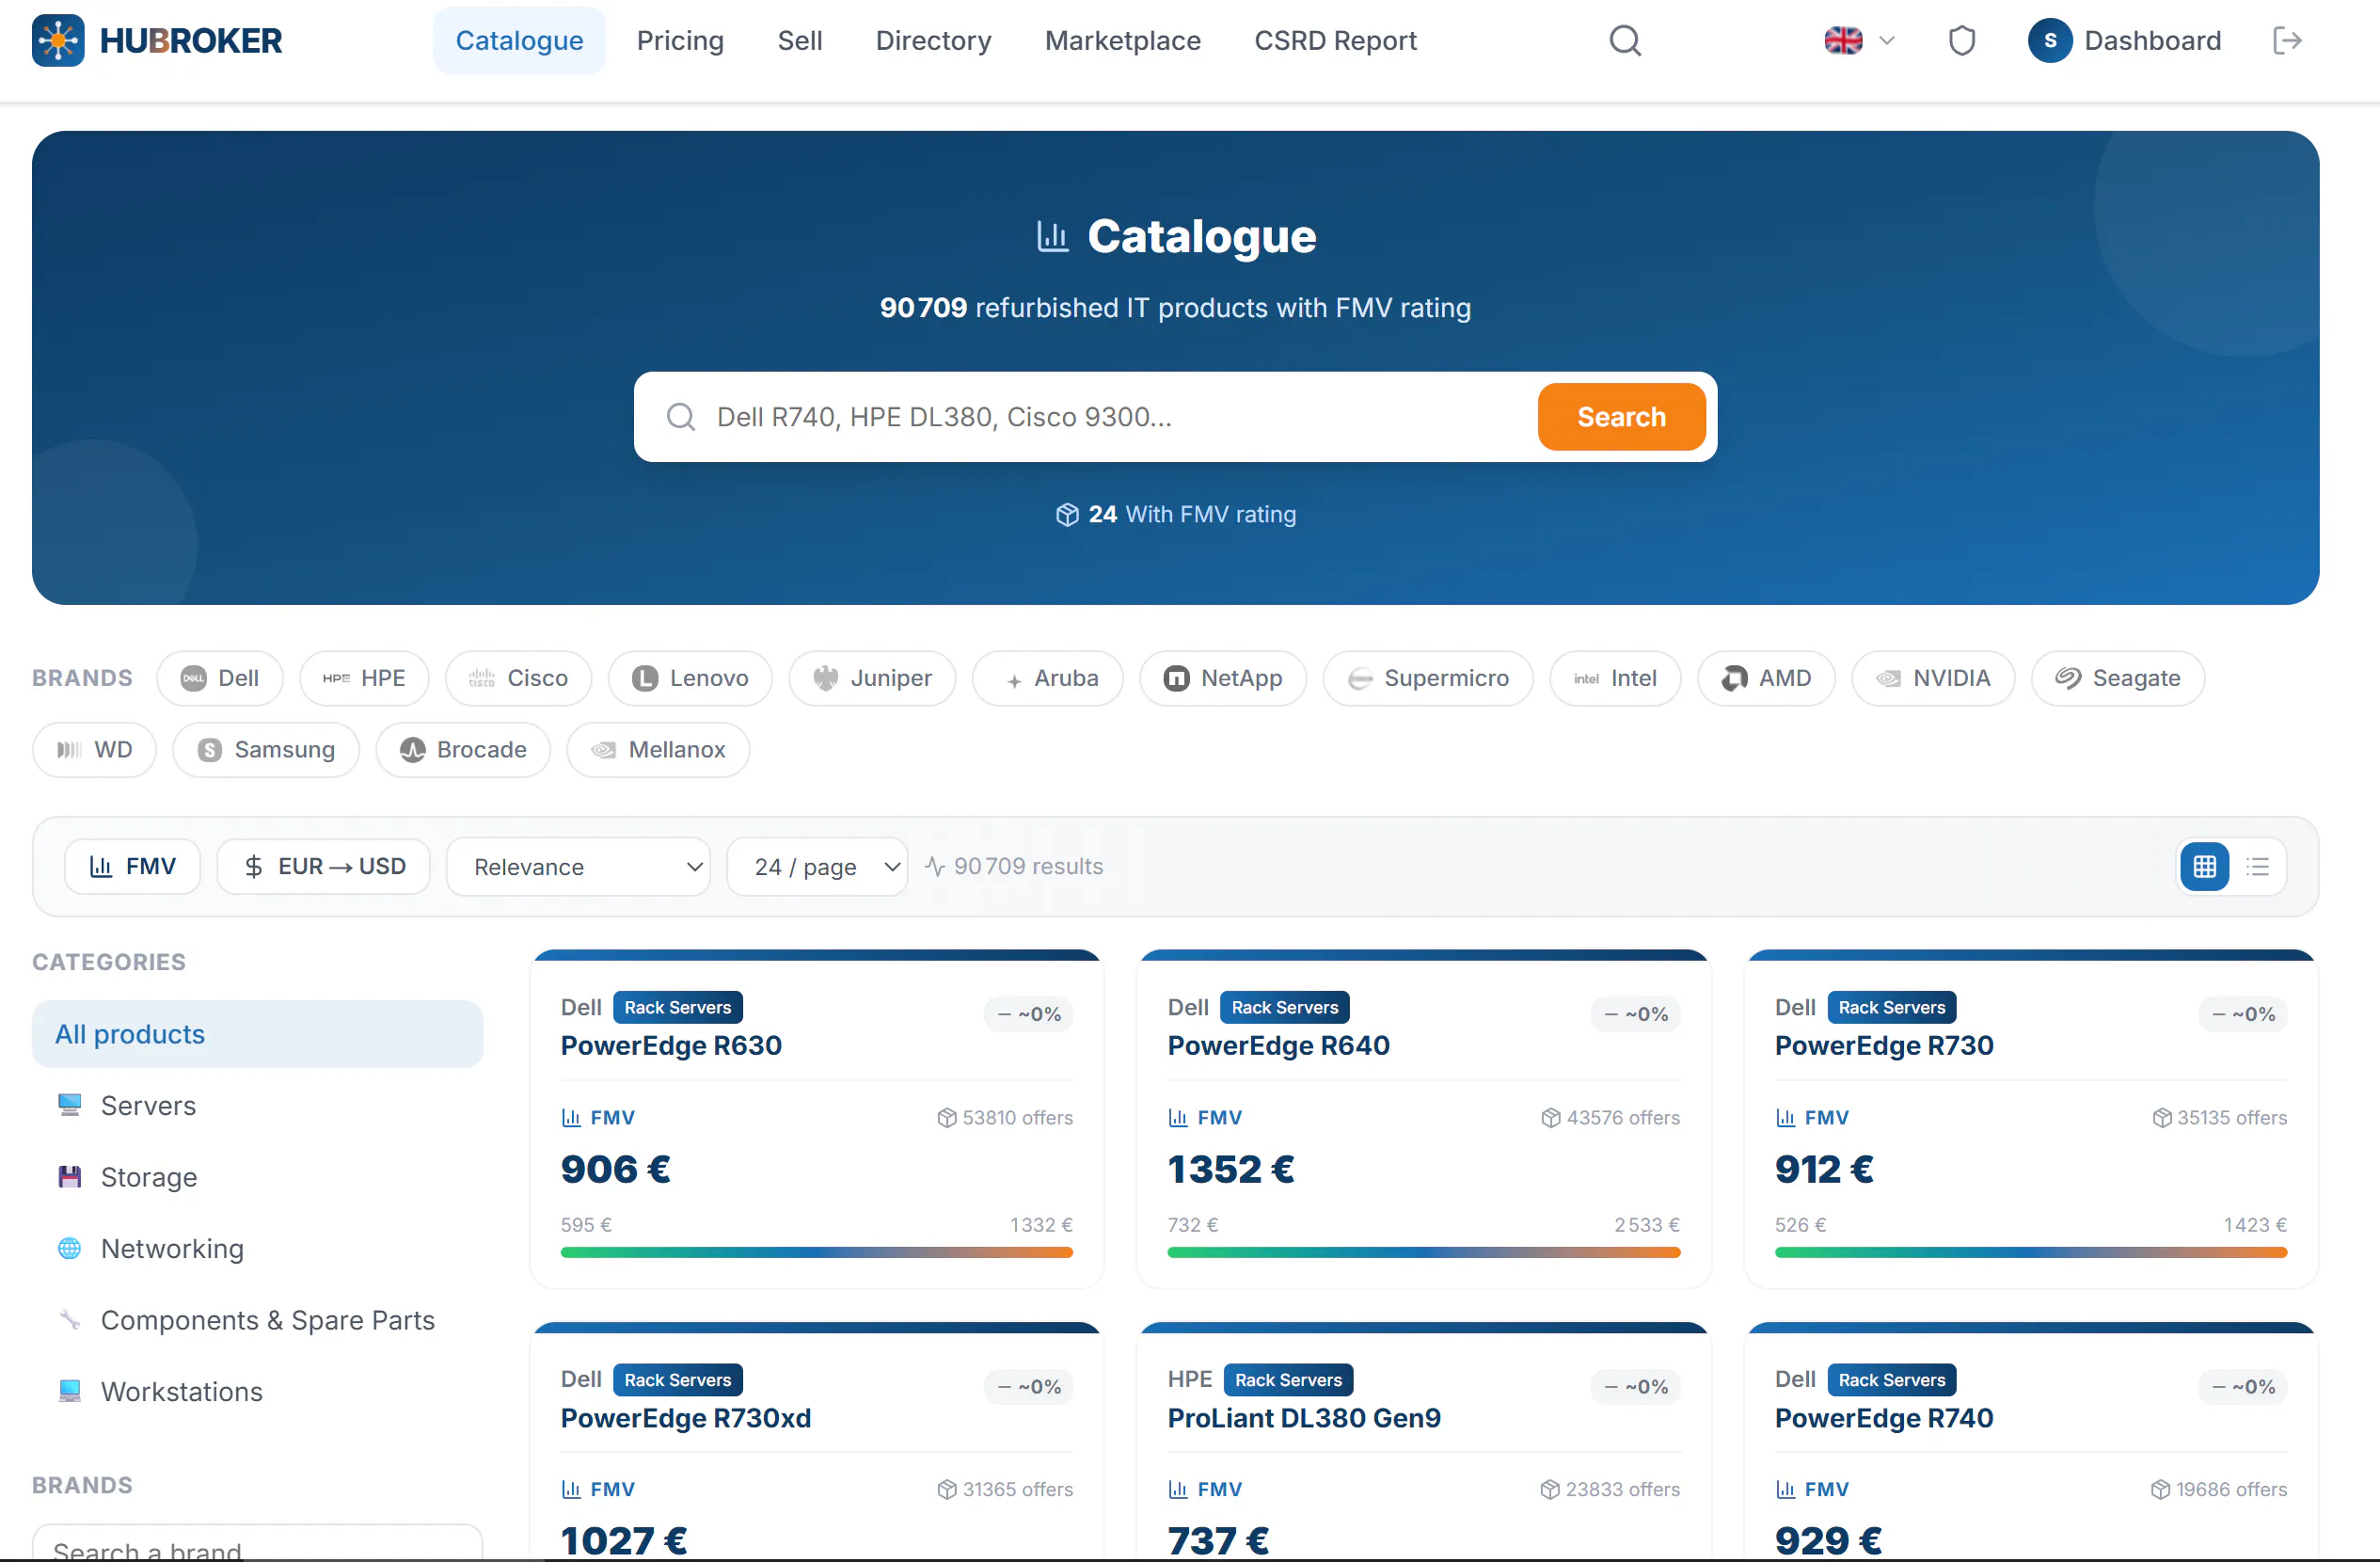Select the AMD brand chip

pos(1766,679)
